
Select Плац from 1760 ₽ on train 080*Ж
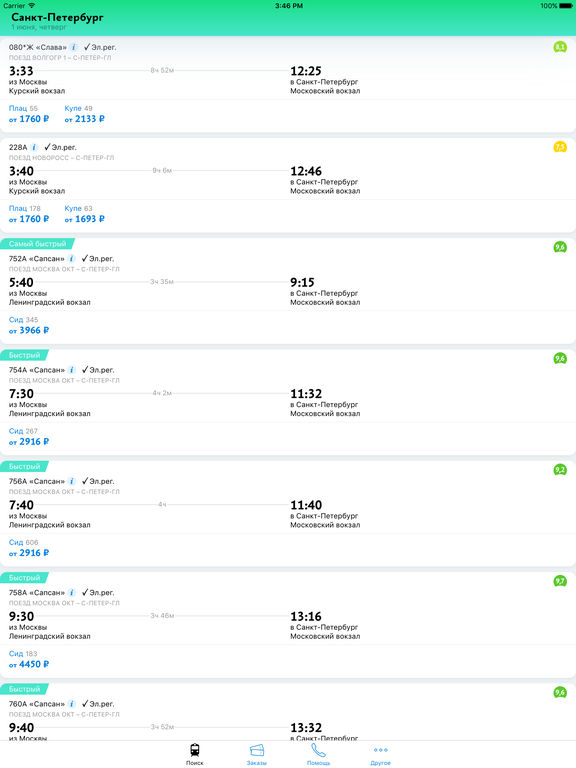click(29, 114)
